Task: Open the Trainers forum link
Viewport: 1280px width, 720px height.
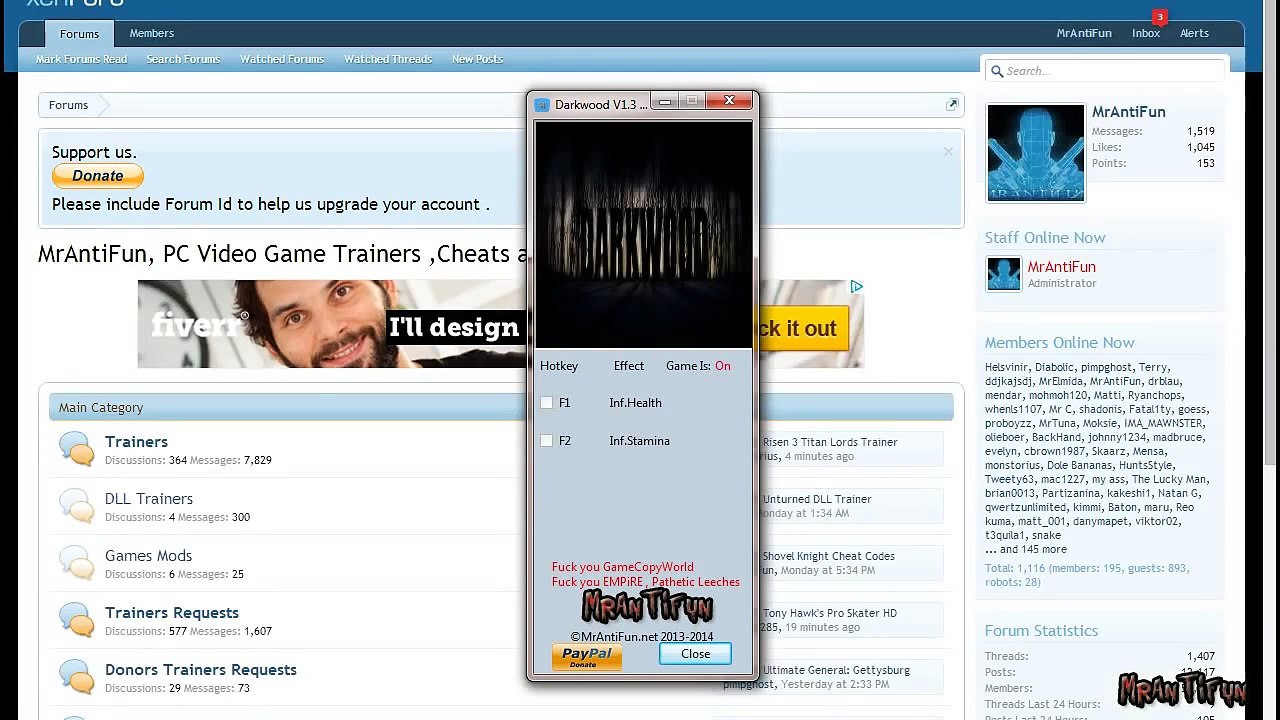Action: 136,442
